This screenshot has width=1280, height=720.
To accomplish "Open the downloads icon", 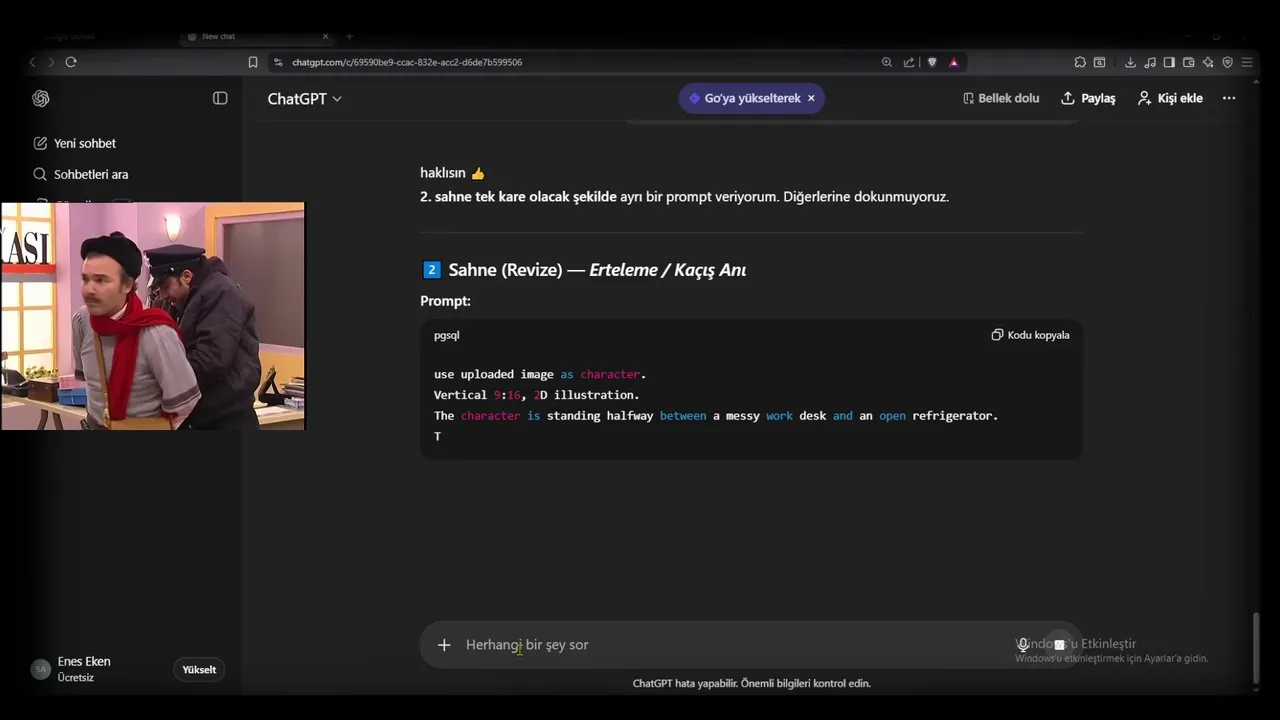I will pyautogui.click(x=1130, y=62).
